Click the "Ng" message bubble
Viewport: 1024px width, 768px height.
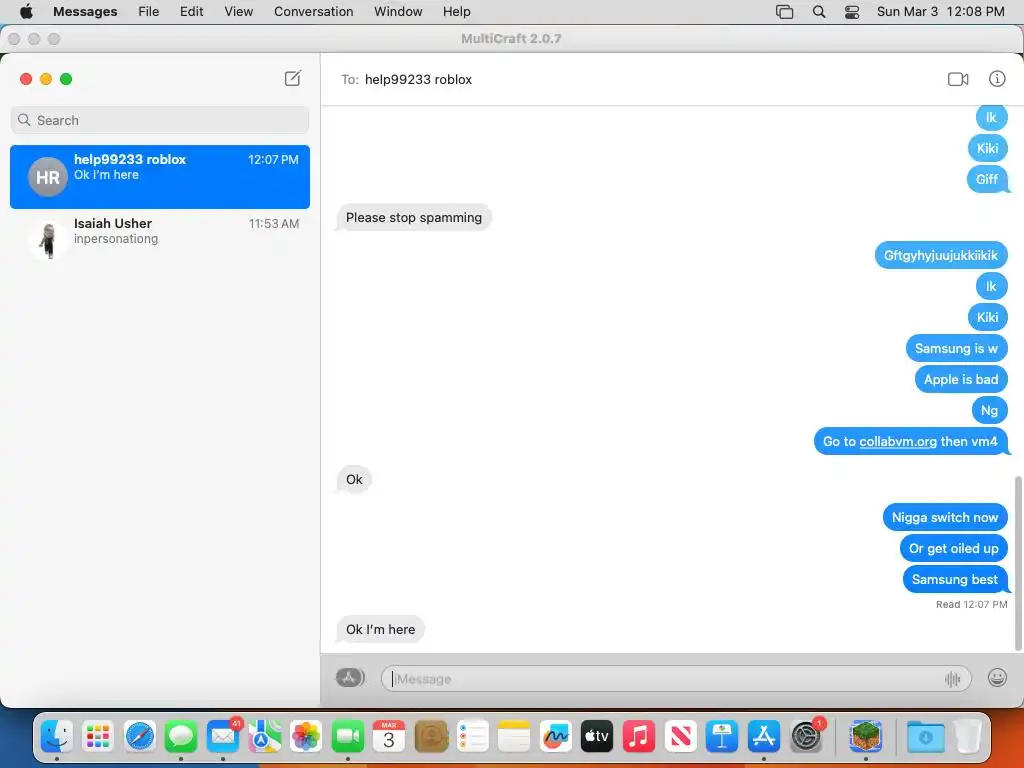[x=989, y=410]
